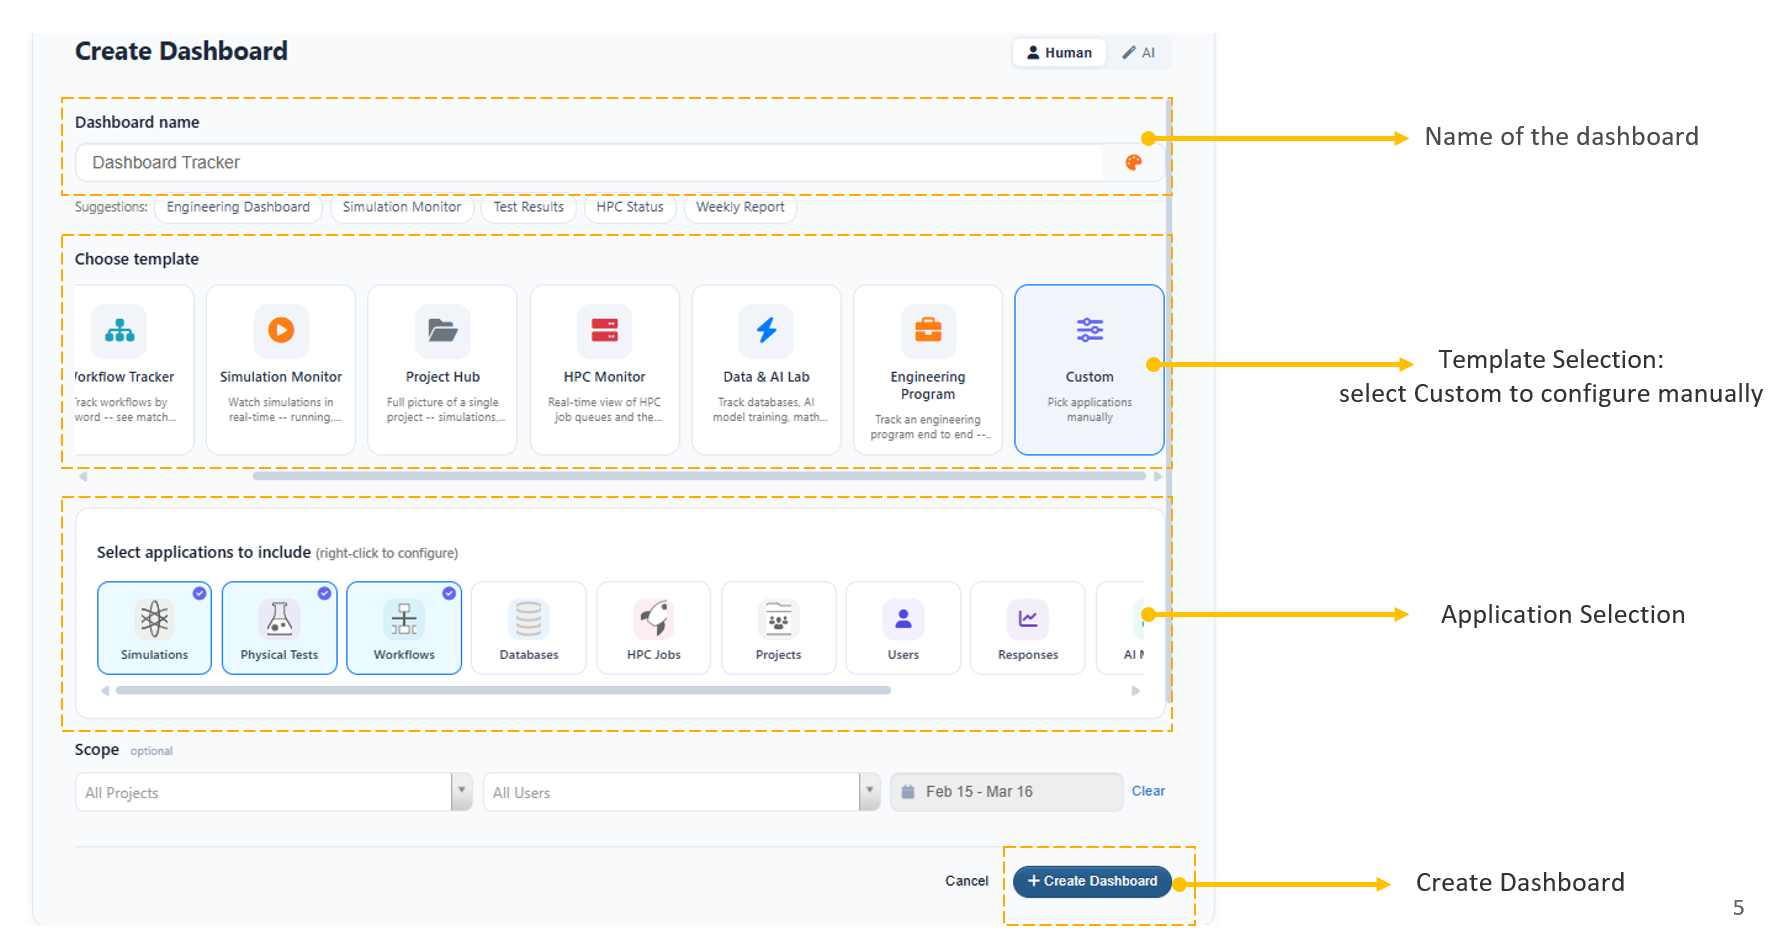The height and width of the screenshot is (939, 1784).
Task: Select the Simulation Monitor template play icon
Action: [281, 330]
